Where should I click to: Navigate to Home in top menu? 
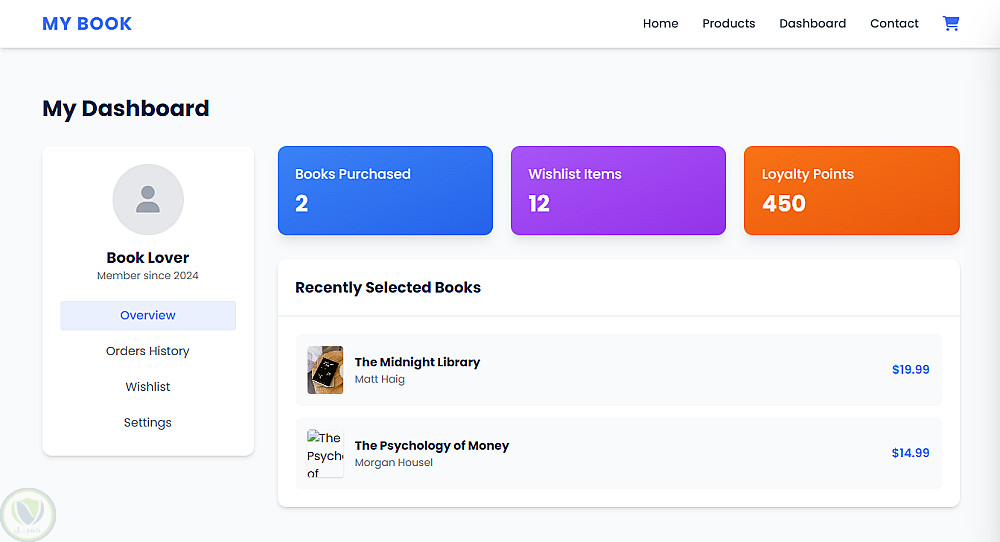(660, 24)
